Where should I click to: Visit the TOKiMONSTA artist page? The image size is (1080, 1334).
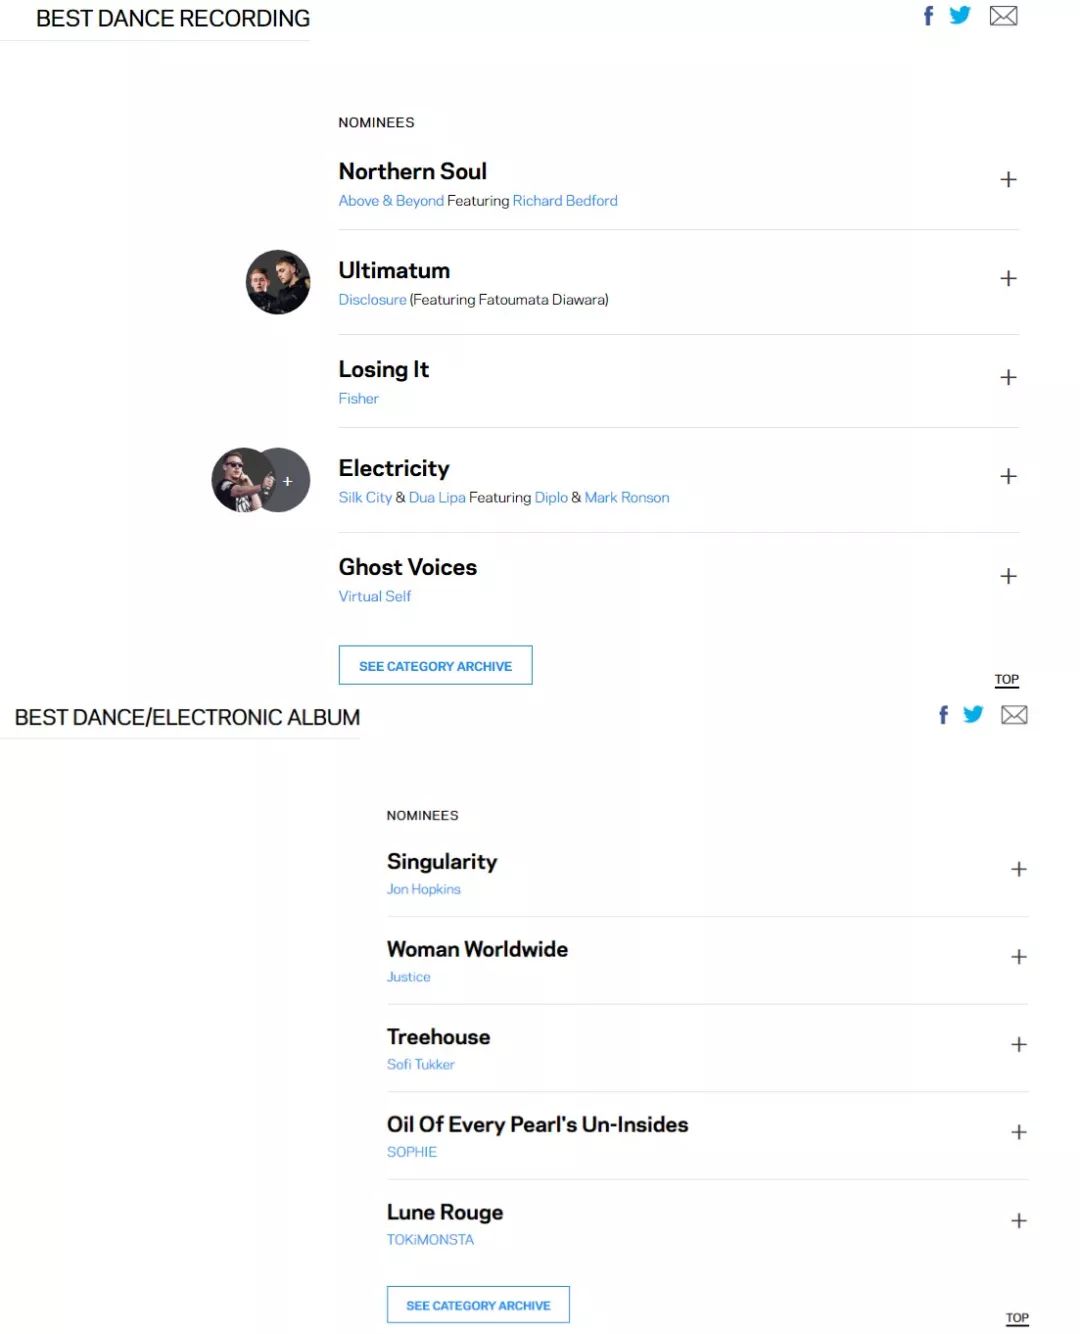[x=430, y=1239]
